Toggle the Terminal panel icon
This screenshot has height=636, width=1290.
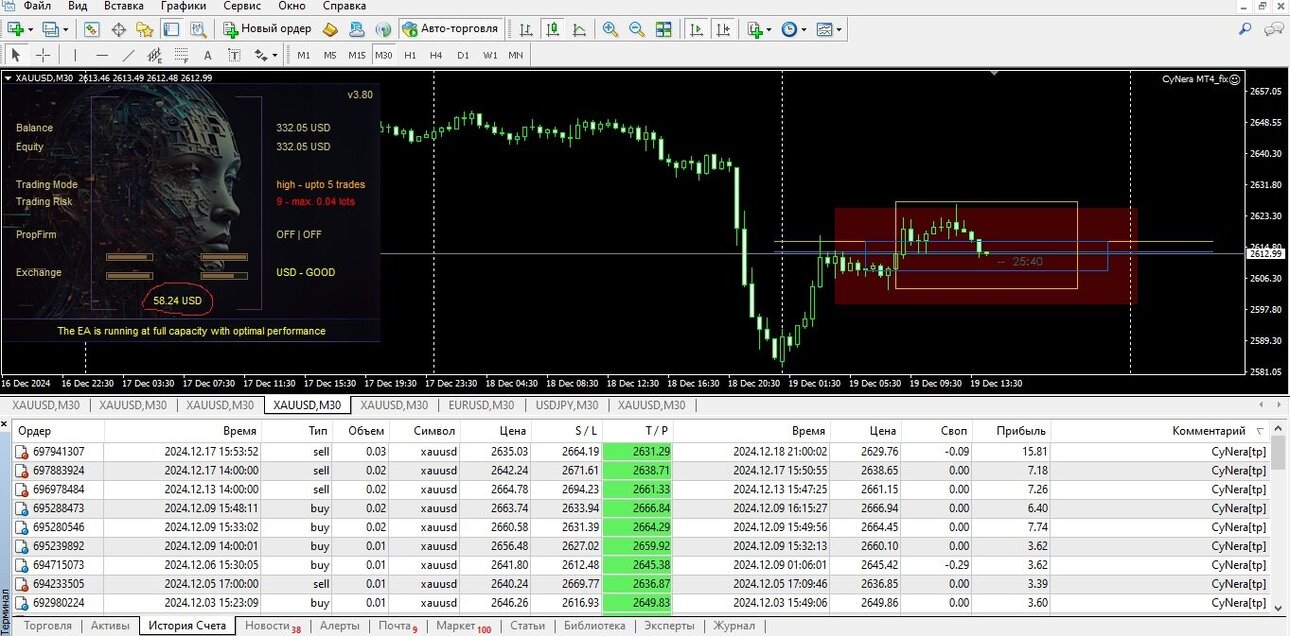[x=171, y=29]
